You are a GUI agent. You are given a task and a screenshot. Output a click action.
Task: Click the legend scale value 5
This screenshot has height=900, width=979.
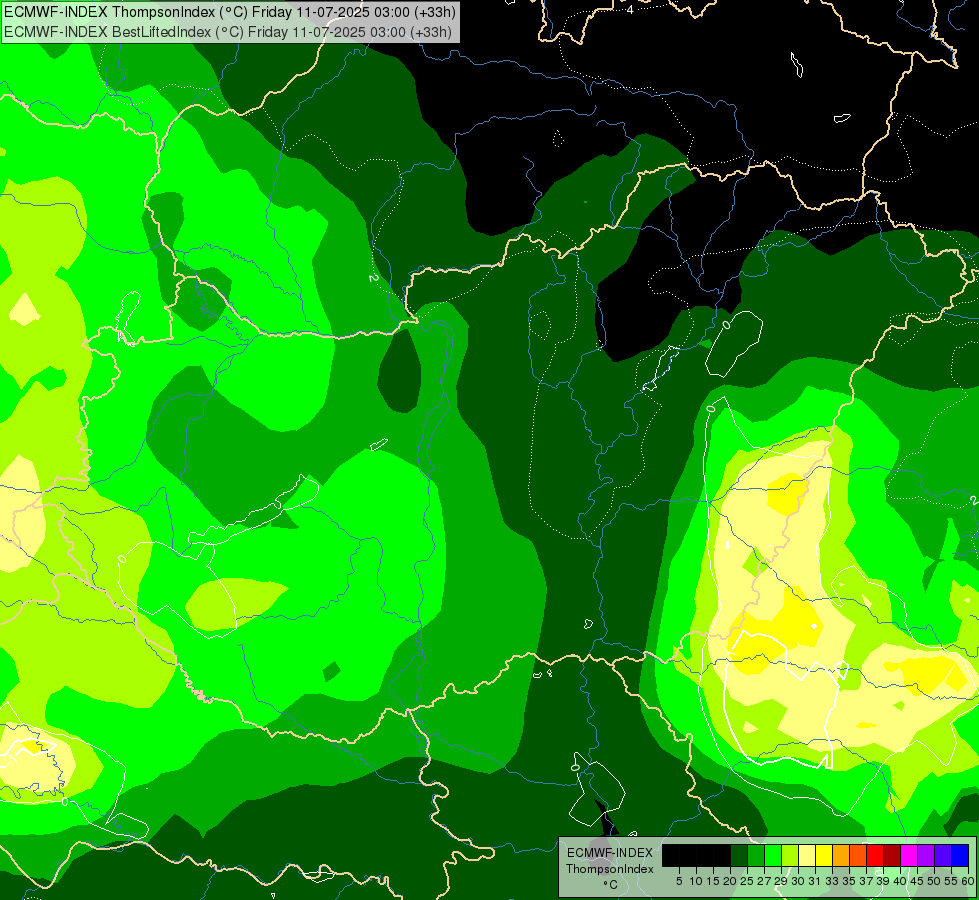click(679, 881)
